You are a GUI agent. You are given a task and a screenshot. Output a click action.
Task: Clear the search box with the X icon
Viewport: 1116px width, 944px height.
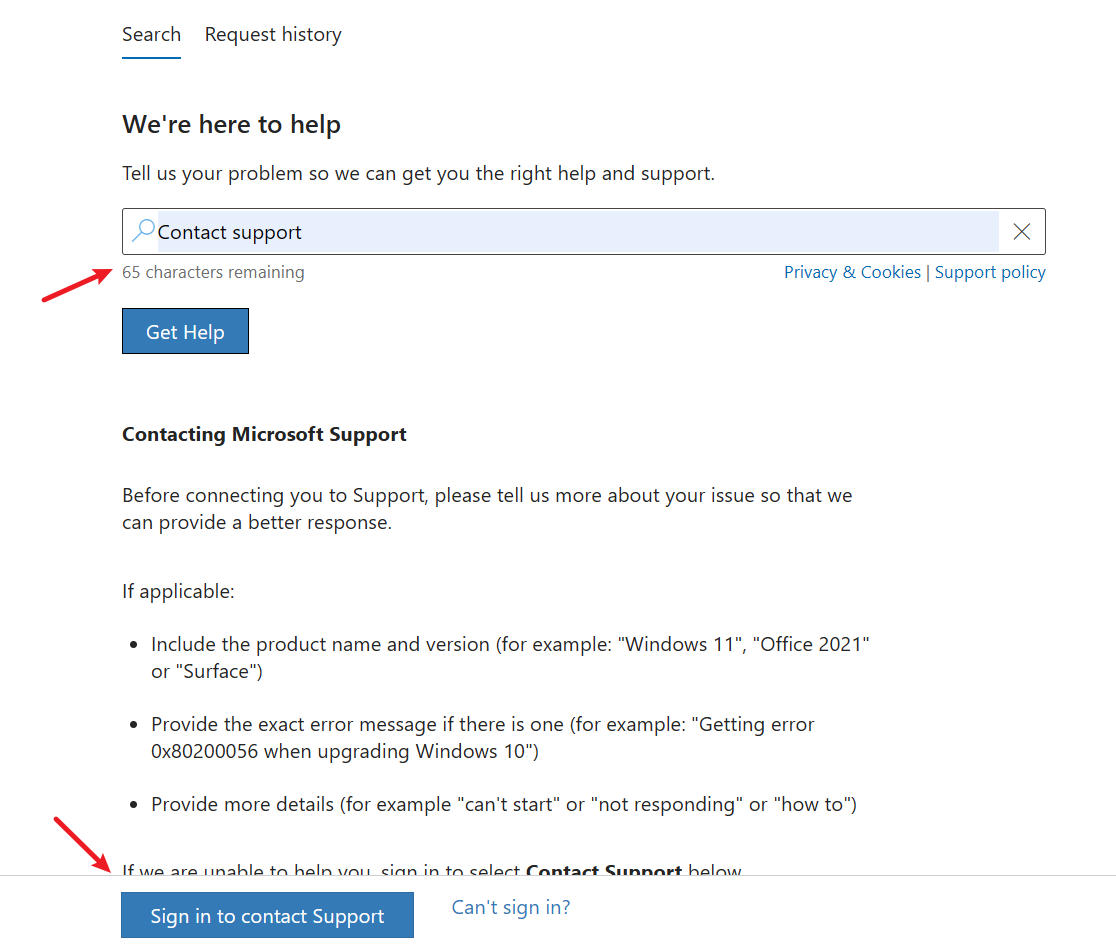(1021, 232)
